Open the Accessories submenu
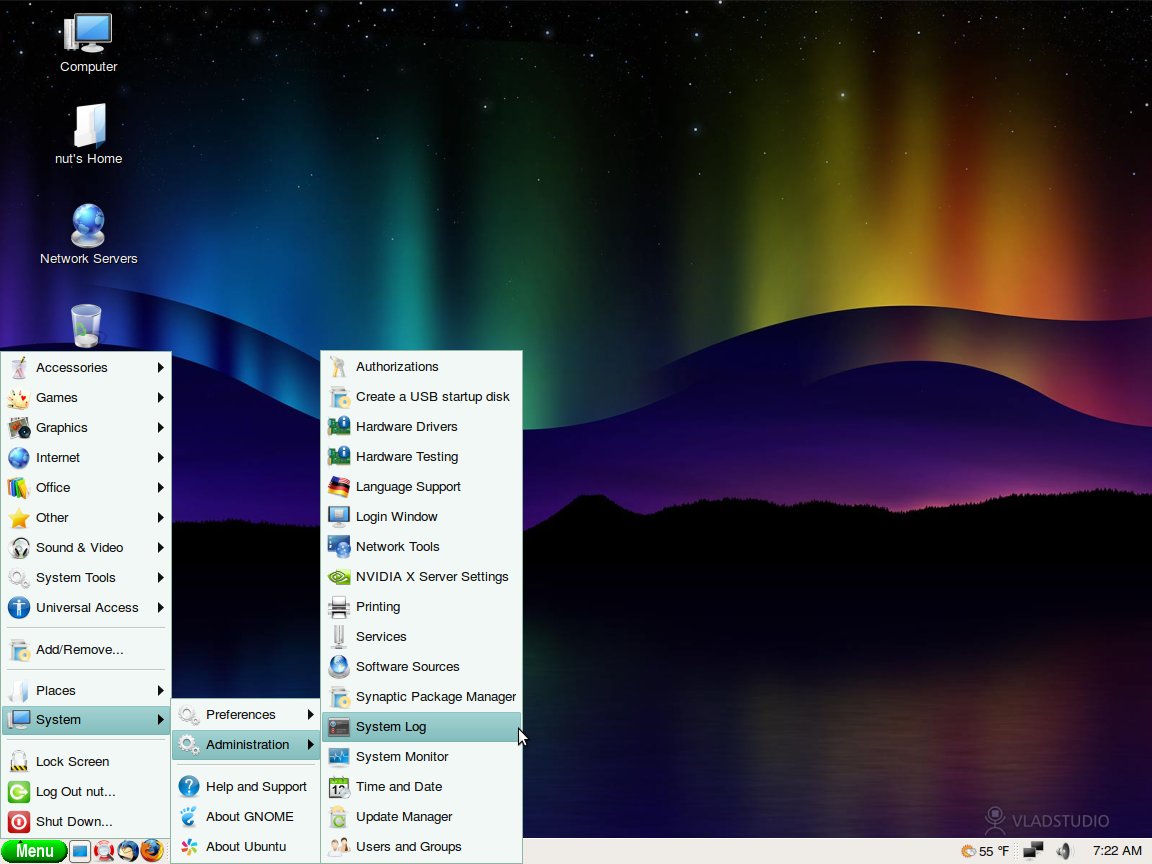This screenshot has width=1152, height=864. [x=87, y=367]
